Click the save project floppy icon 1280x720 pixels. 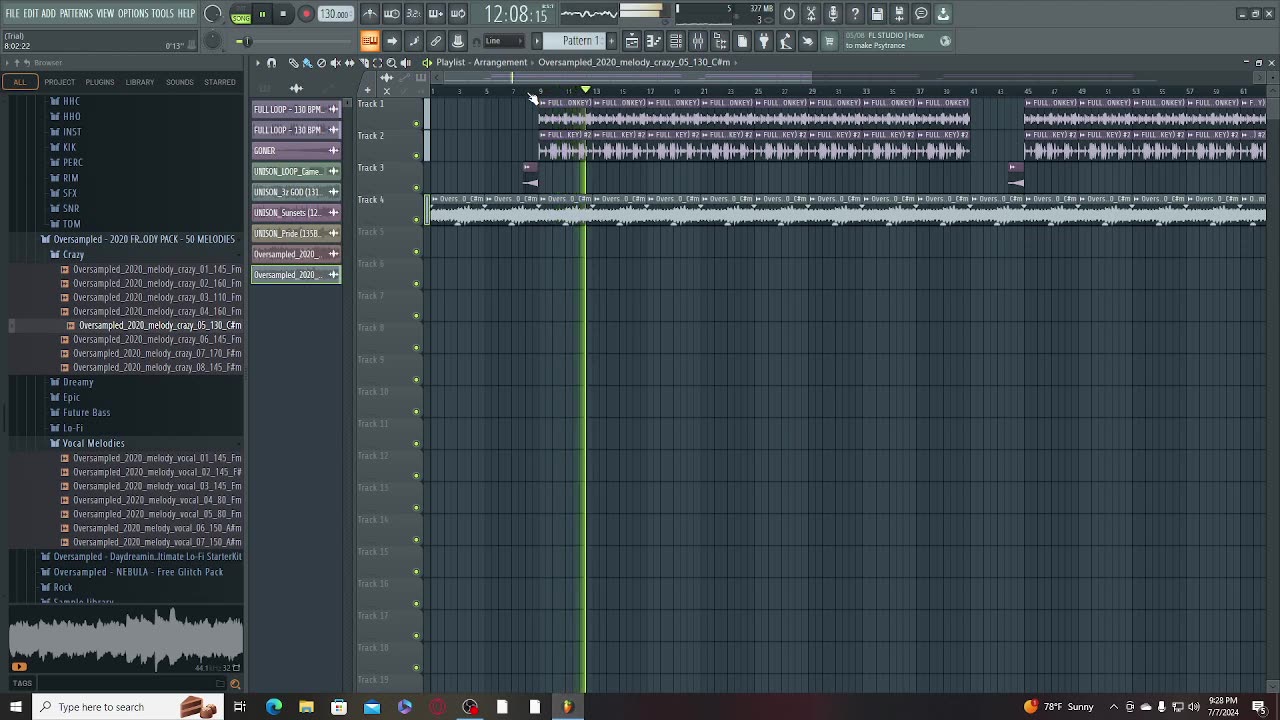click(x=877, y=14)
